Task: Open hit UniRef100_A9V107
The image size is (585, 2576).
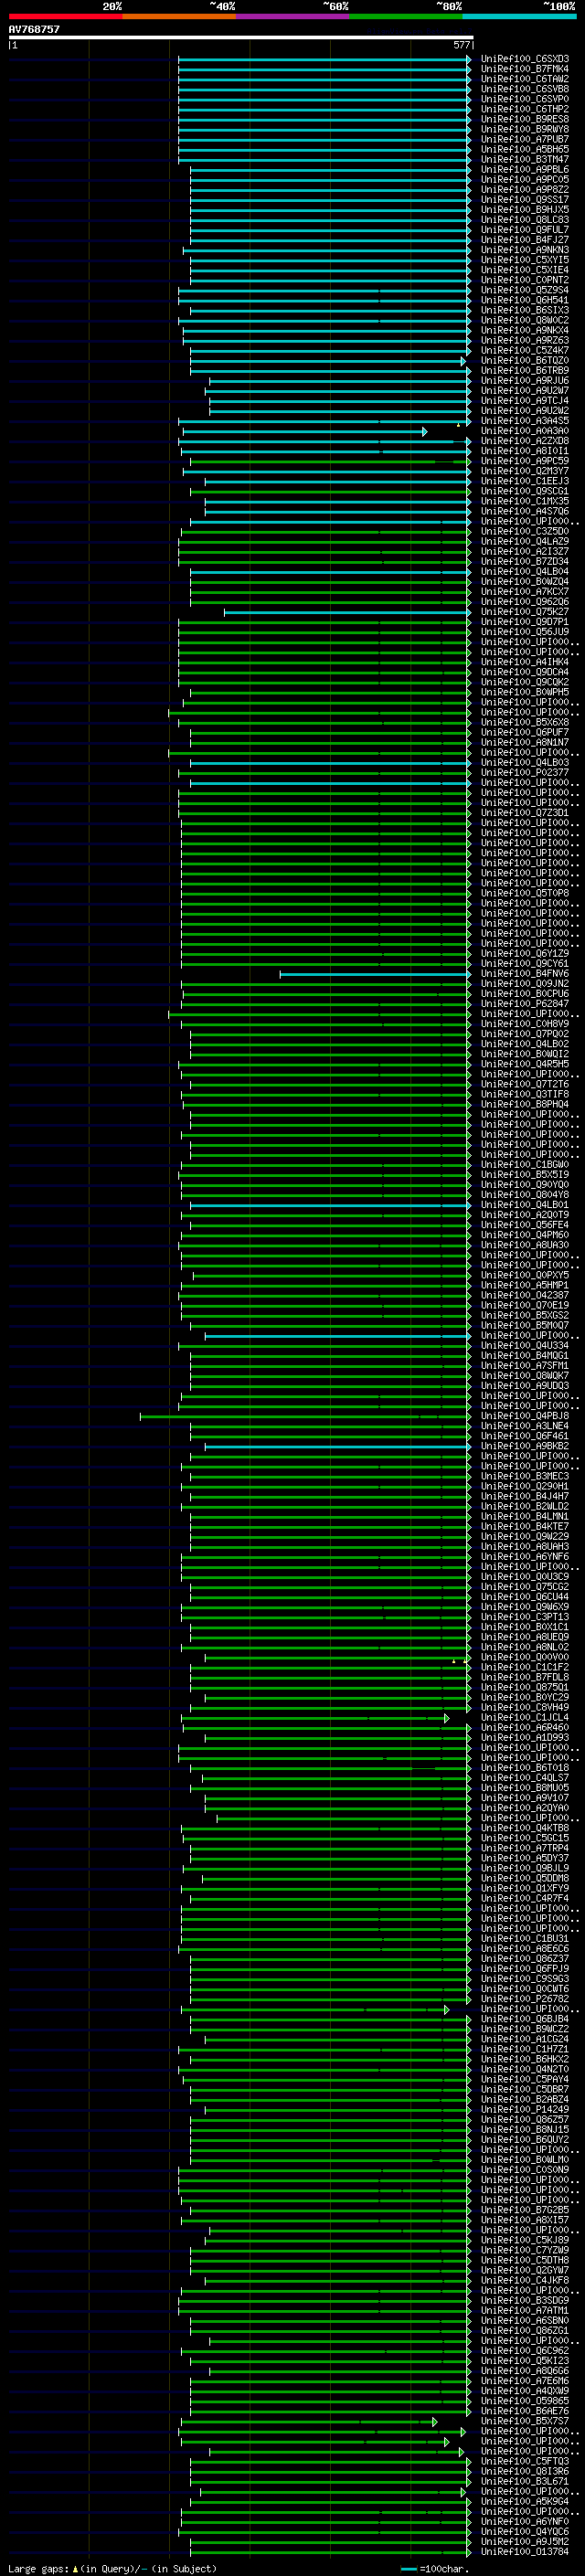Action: pyautogui.click(x=525, y=1797)
